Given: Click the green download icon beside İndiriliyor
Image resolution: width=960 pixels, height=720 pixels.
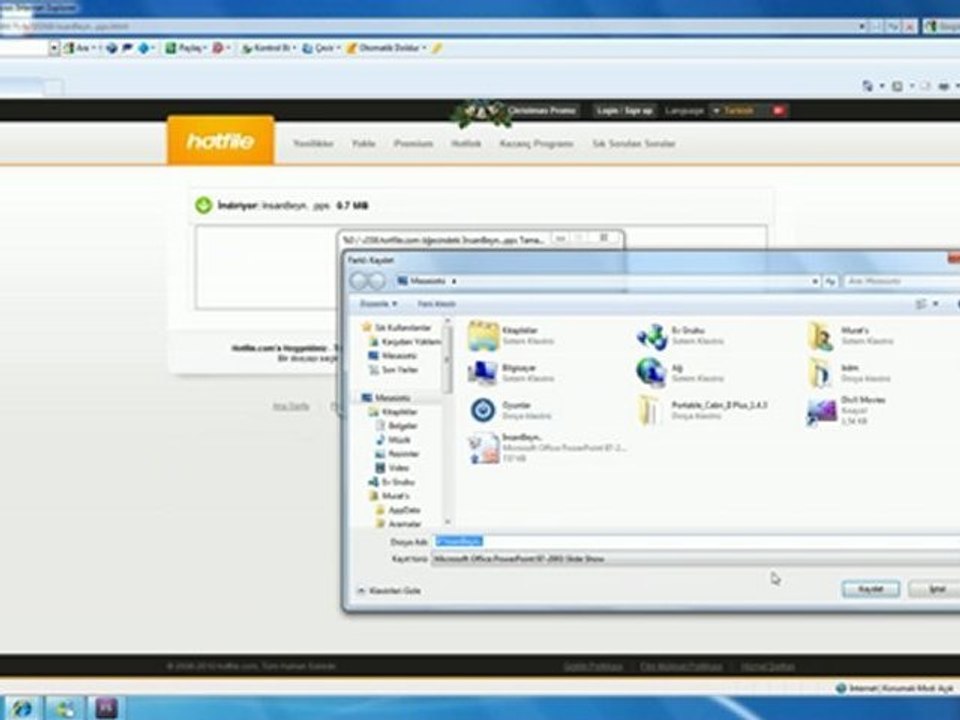Looking at the screenshot, I should [203, 205].
